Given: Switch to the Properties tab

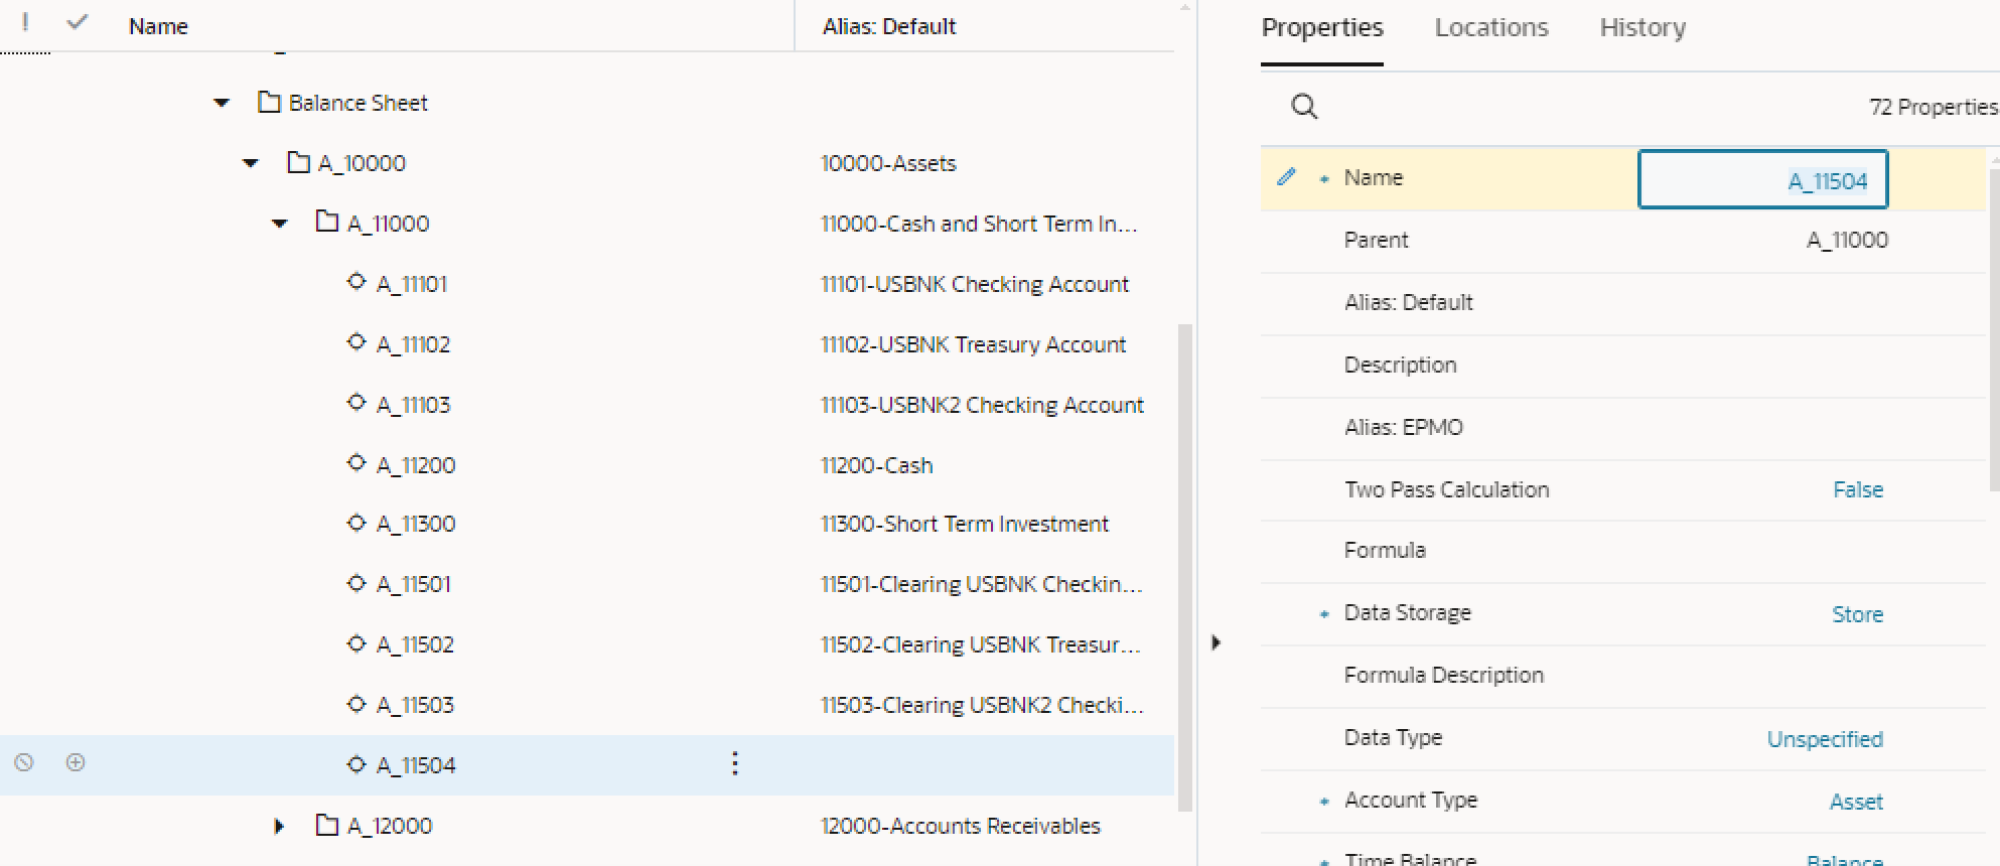Looking at the screenshot, I should [x=1322, y=28].
